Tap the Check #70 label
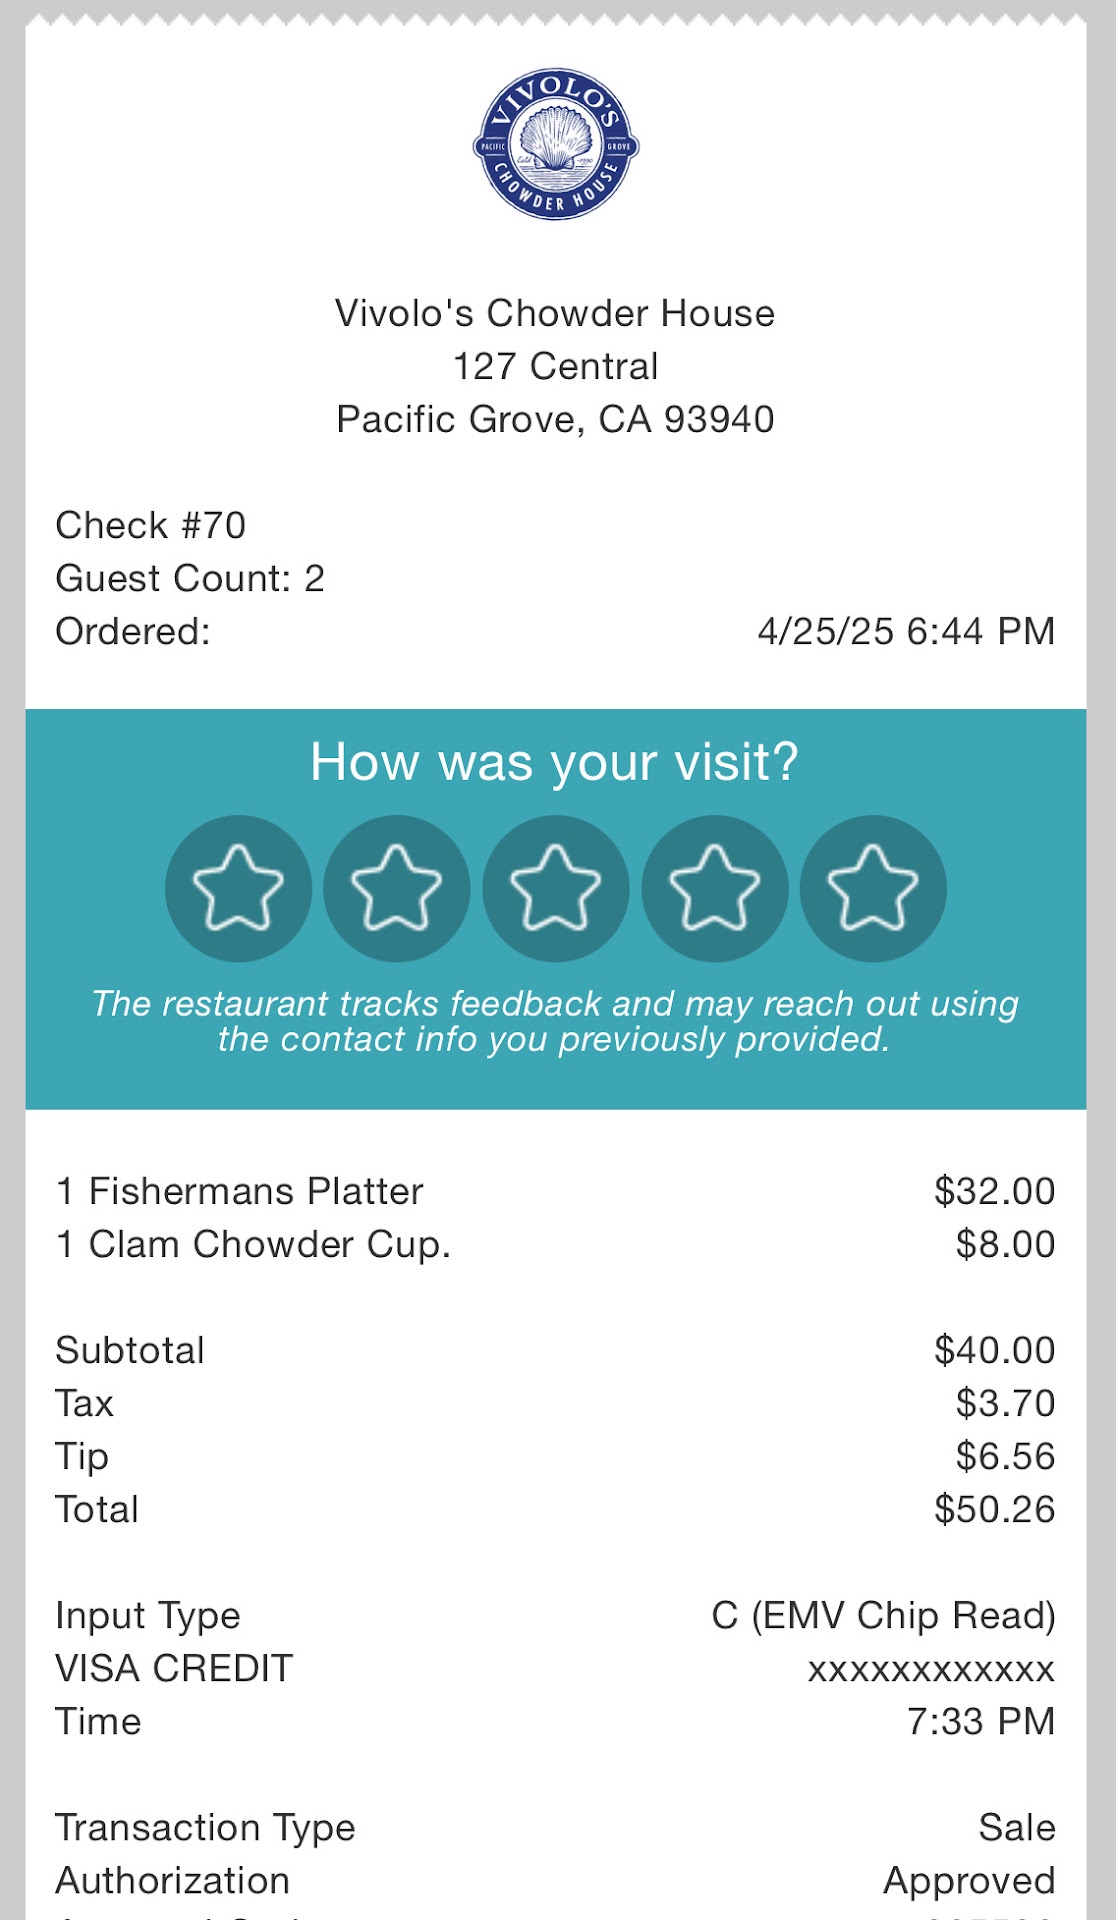This screenshot has height=1920, width=1116. pos(151,526)
